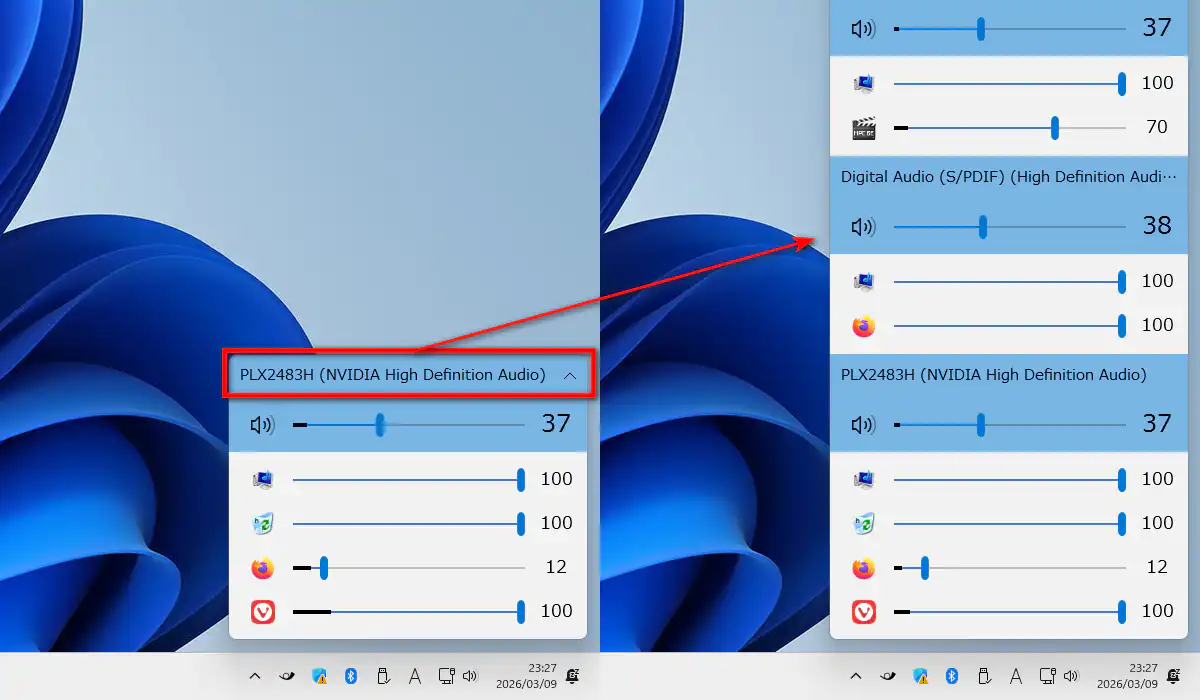Click the Vivaldi icon in the left mixer
1200x700 pixels.
pos(262,611)
